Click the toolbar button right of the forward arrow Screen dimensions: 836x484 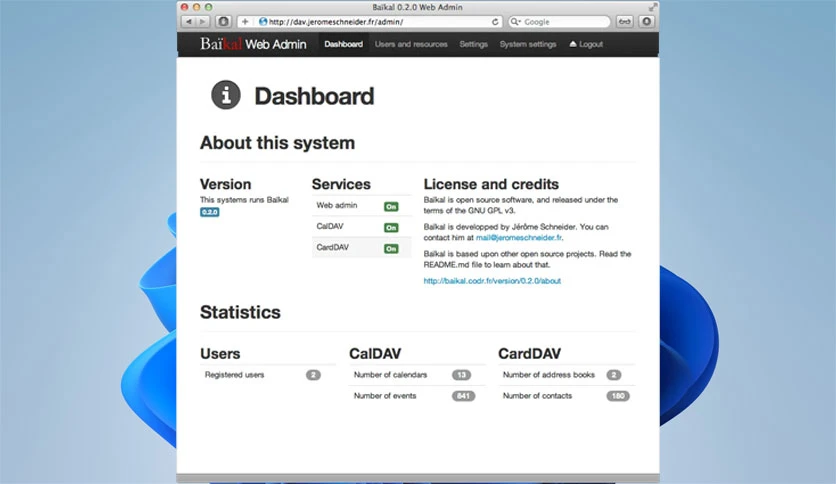[223, 22]
